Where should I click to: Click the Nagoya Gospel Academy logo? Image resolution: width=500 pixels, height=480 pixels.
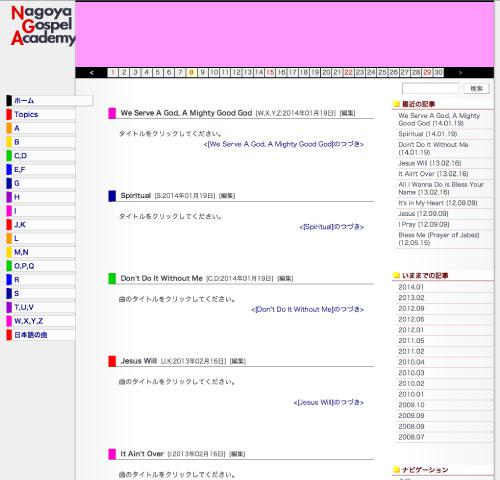pyautogui.click(x=43, y=26)
